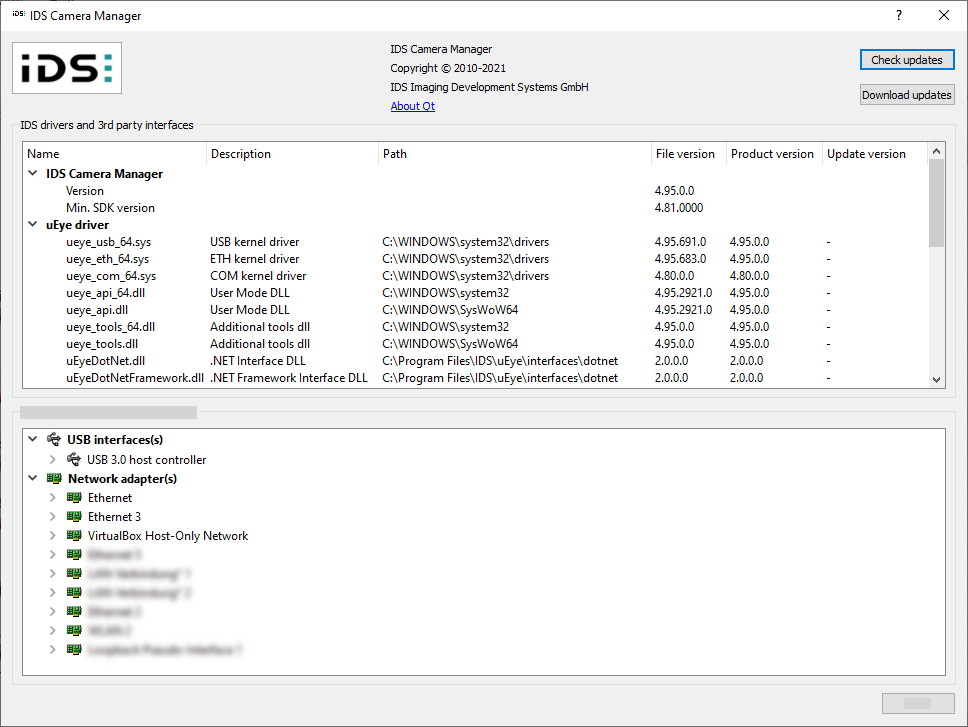
Task: Expand the Ethernet 3 adapter node
Action: click(52, 517)
